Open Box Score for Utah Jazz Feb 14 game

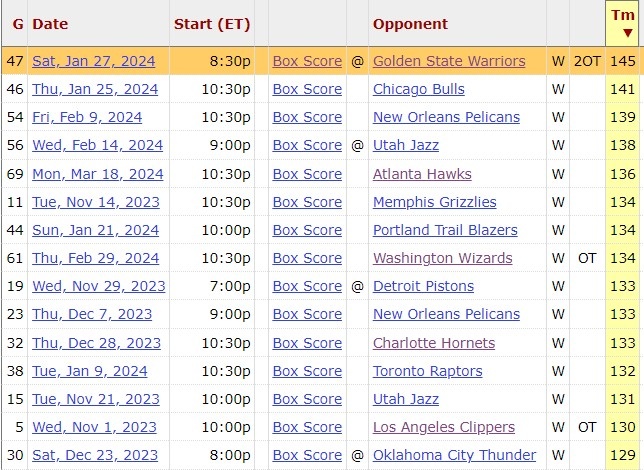(307, 145)
